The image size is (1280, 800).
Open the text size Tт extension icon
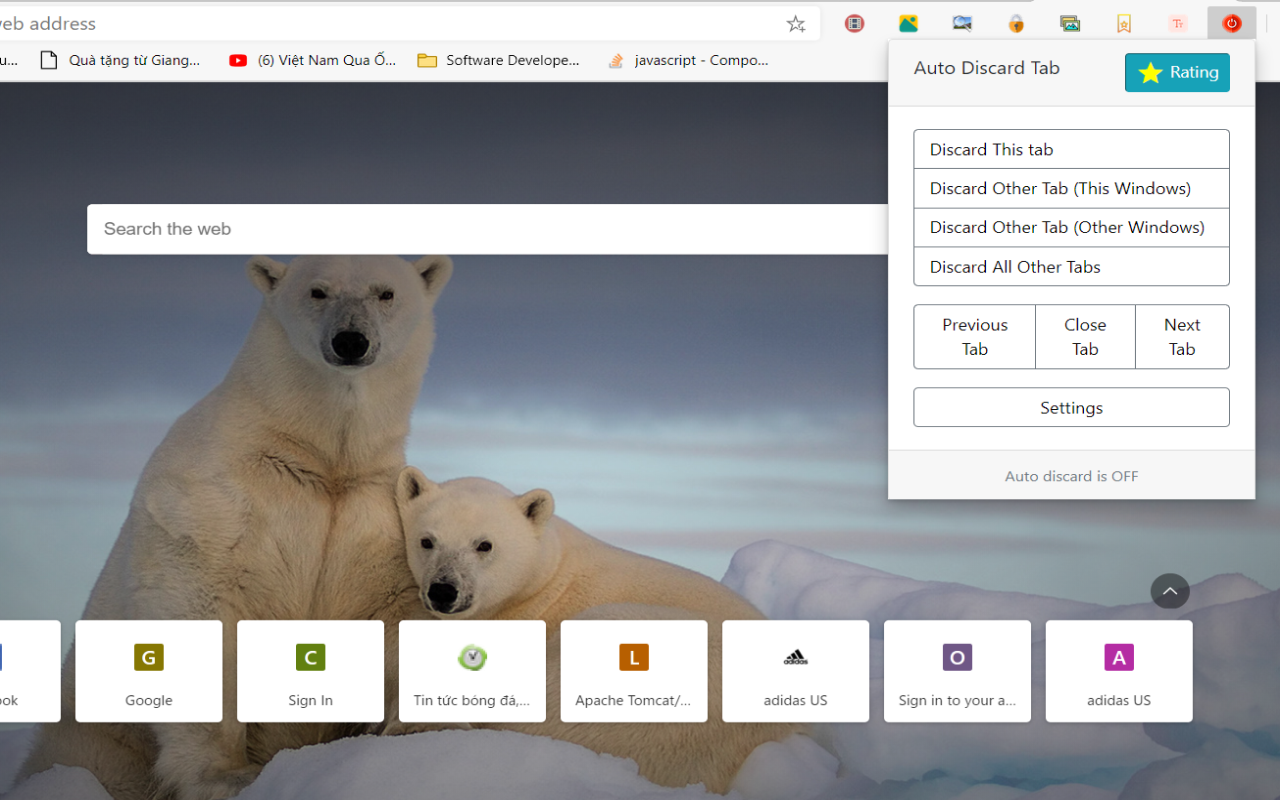coord(1177,24)
